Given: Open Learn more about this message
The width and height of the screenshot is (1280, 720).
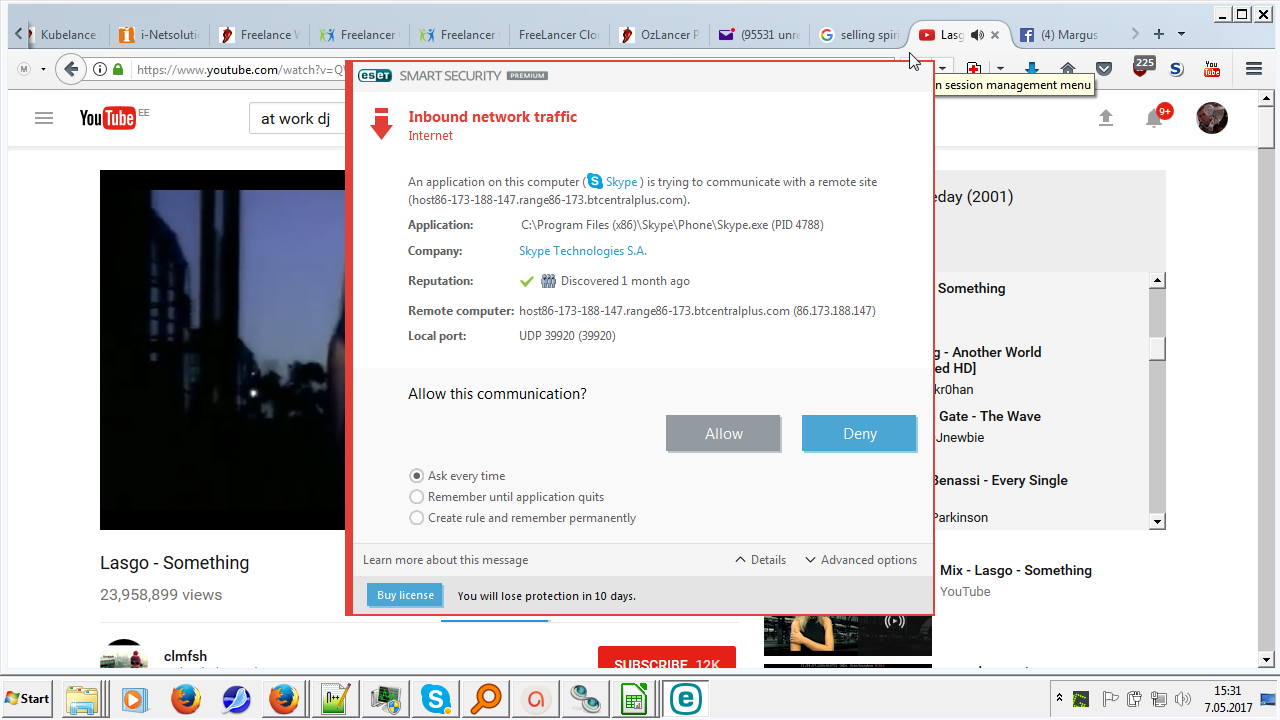Looking at the screenshot, I should [445, 560].
